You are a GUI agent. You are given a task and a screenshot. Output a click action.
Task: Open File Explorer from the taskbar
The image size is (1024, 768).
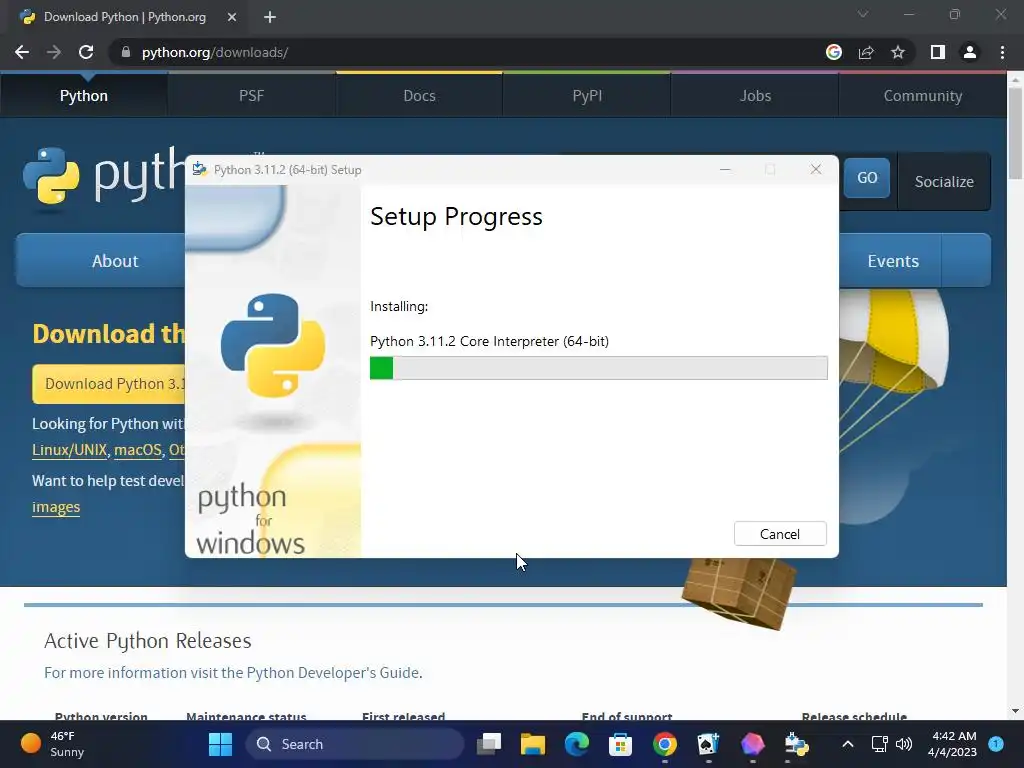point(532,744)
